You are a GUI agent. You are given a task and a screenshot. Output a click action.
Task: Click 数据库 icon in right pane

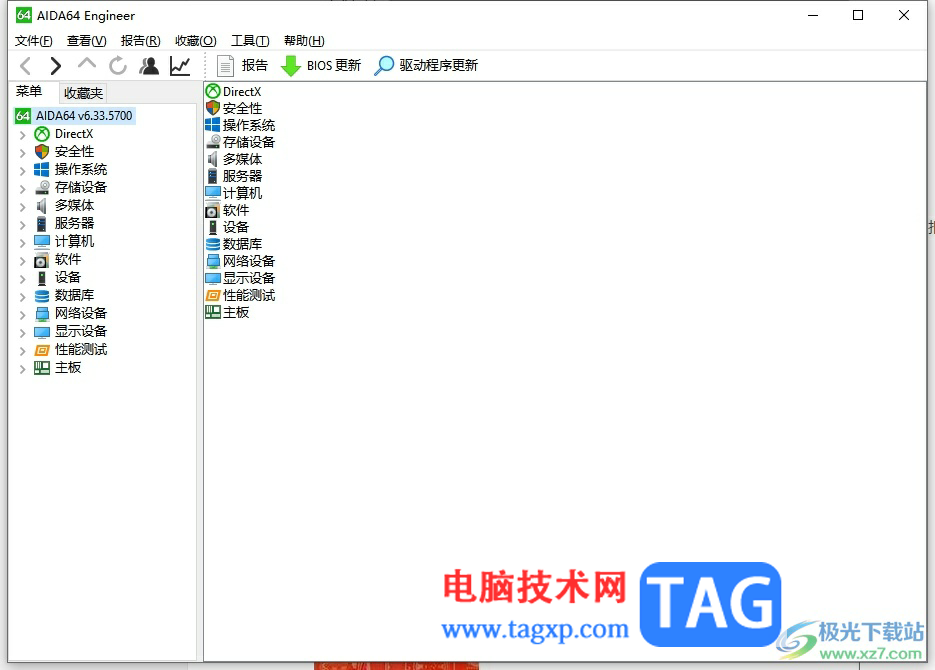click(213, 244)
